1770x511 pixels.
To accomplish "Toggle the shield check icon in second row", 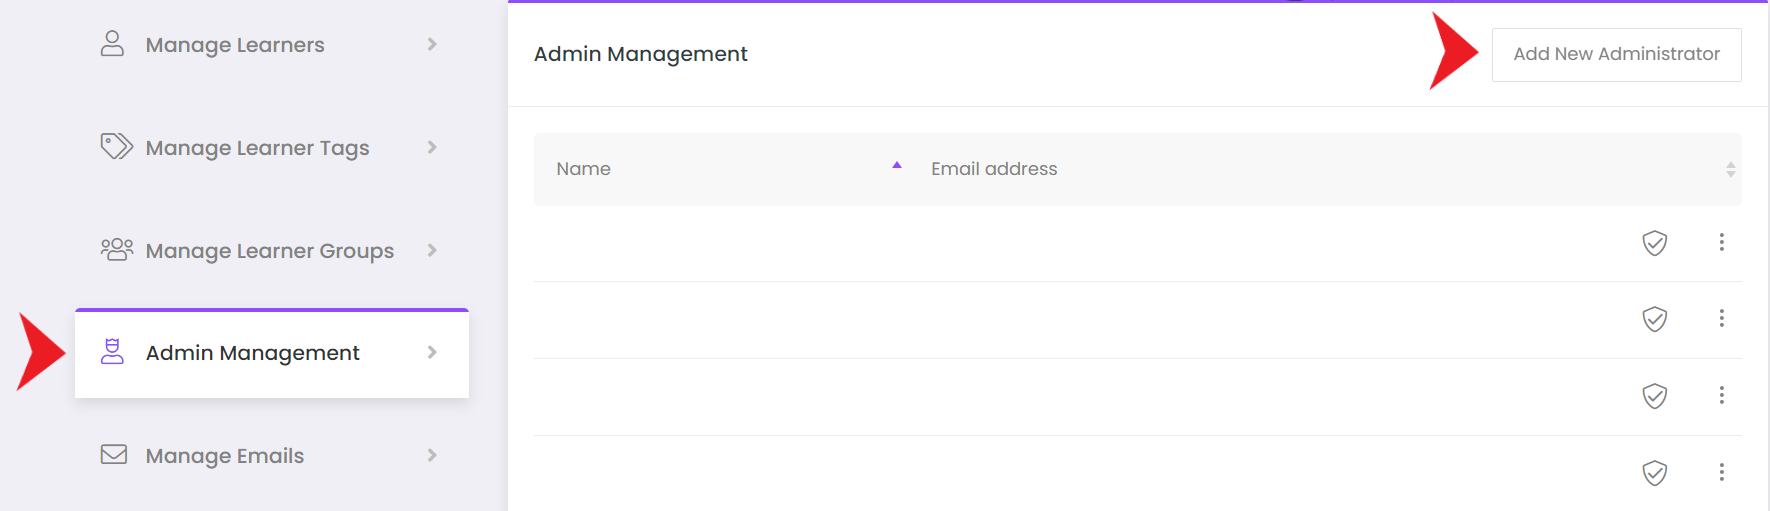I will coord(1655,319).
